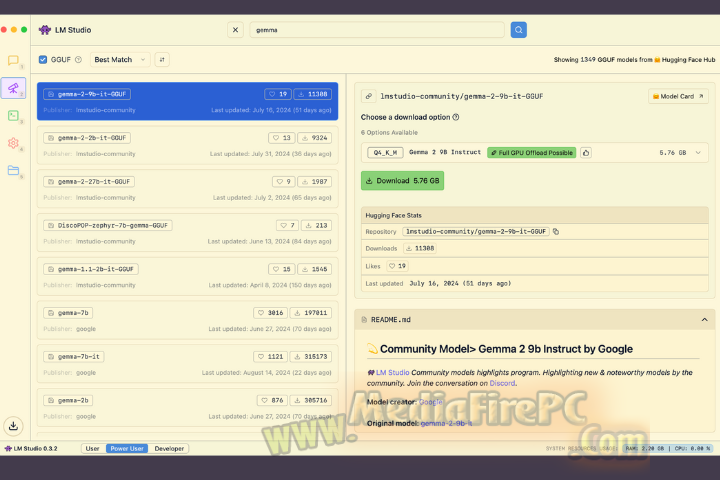This screenshot has width=720, height=480.
Task: Select the DiscoPOP-zephyr-7b-gemma-GGUF result
Action: [x=187, y=232]
